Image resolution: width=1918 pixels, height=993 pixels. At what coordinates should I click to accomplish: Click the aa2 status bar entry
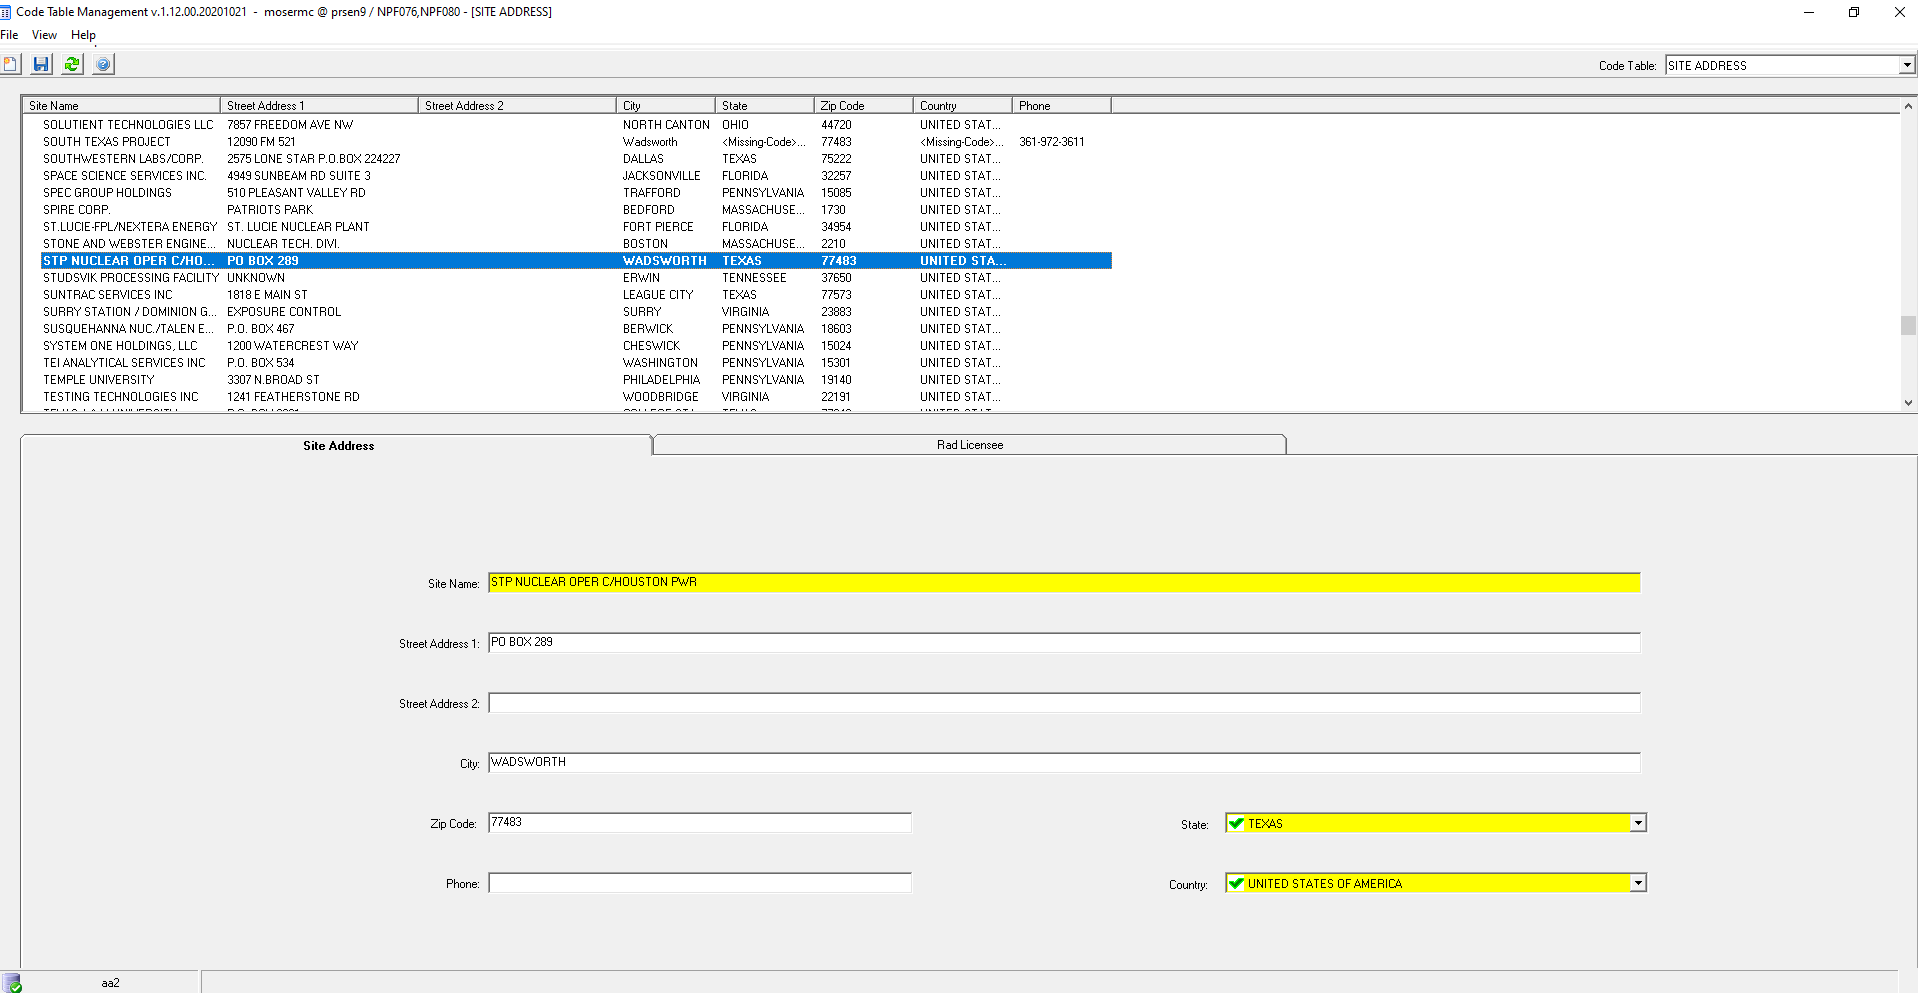(110, 983)
